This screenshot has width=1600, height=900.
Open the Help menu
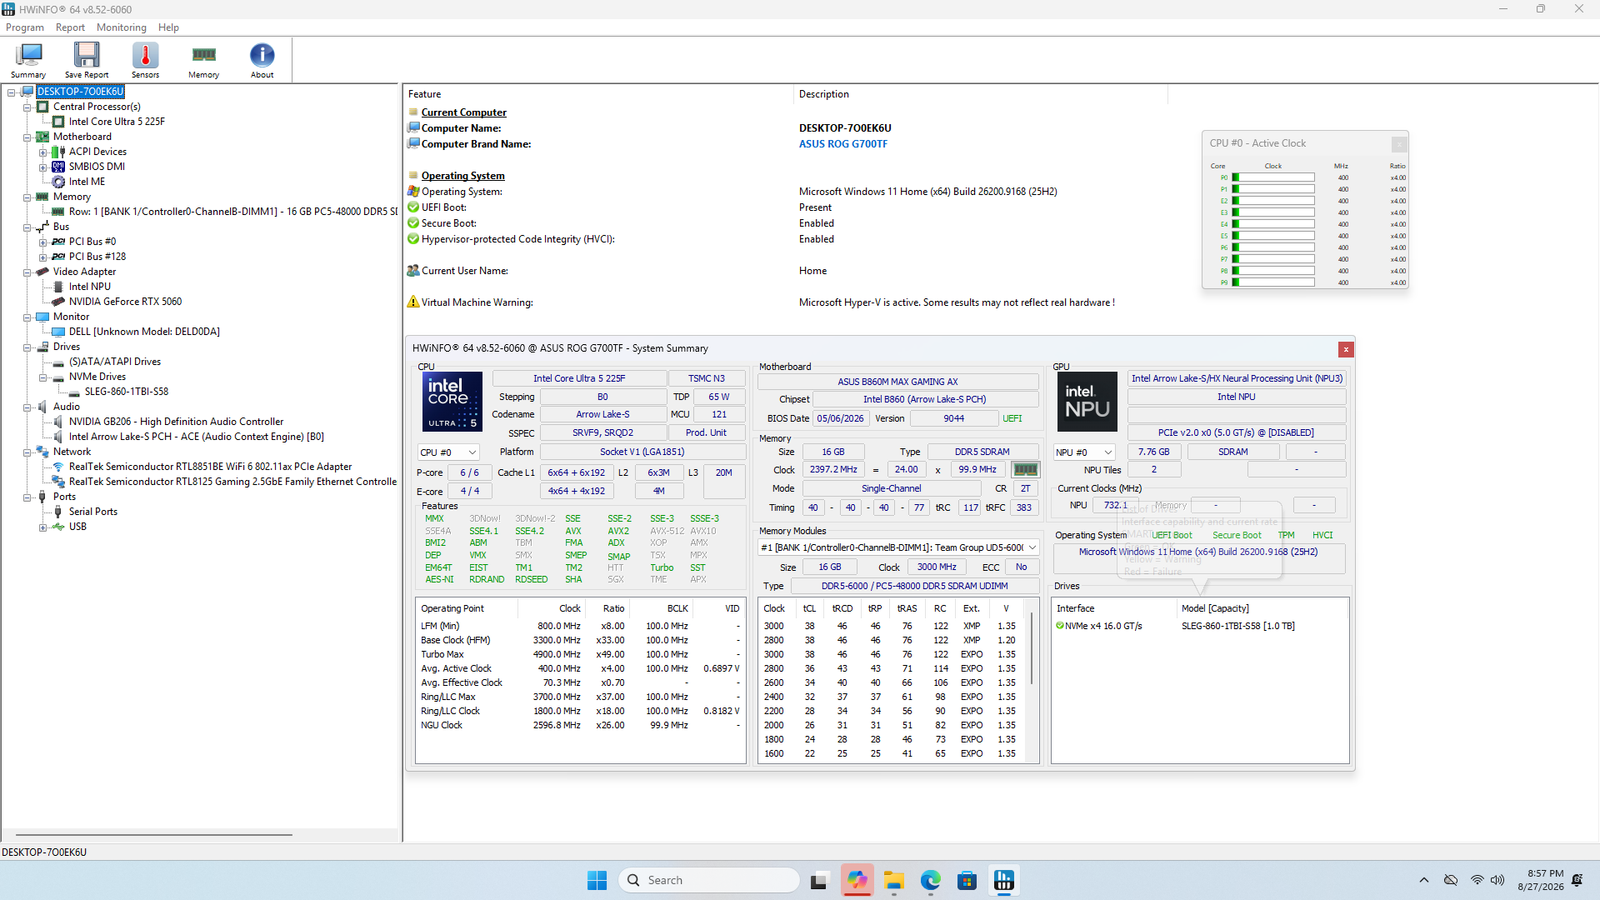coord(169,28)
